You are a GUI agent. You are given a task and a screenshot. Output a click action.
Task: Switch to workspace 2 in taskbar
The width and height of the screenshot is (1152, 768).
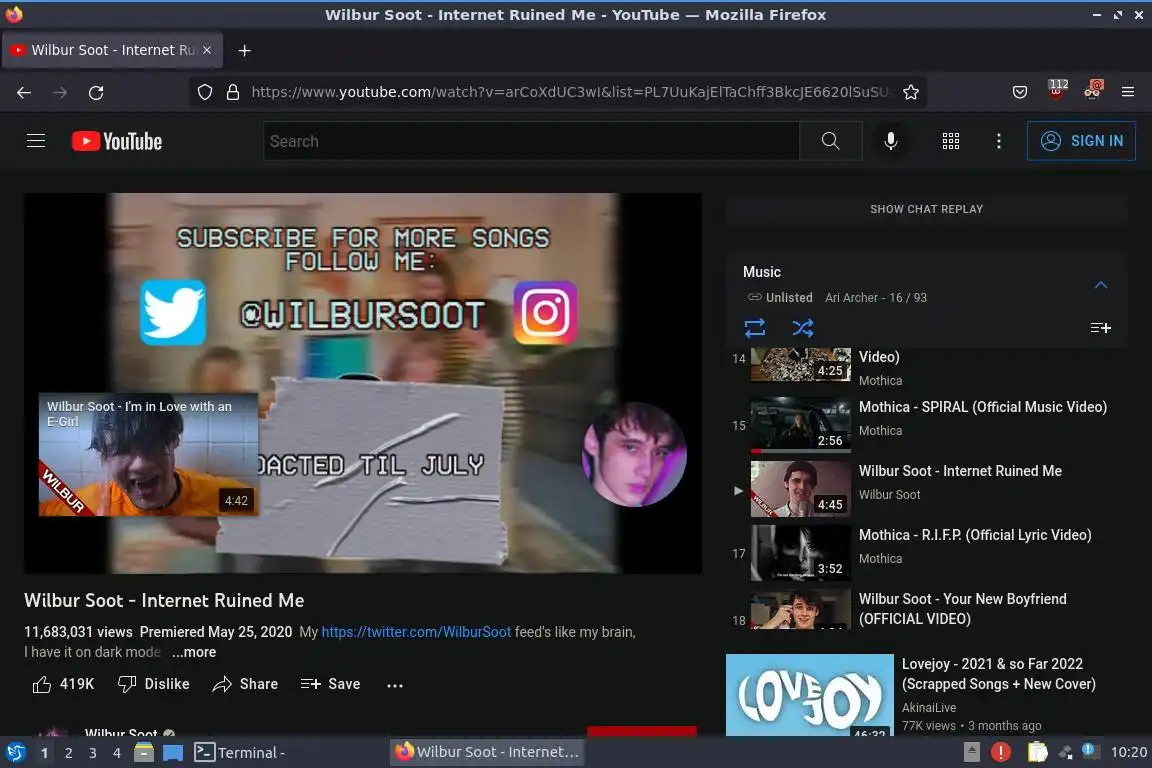coord(68,753)
